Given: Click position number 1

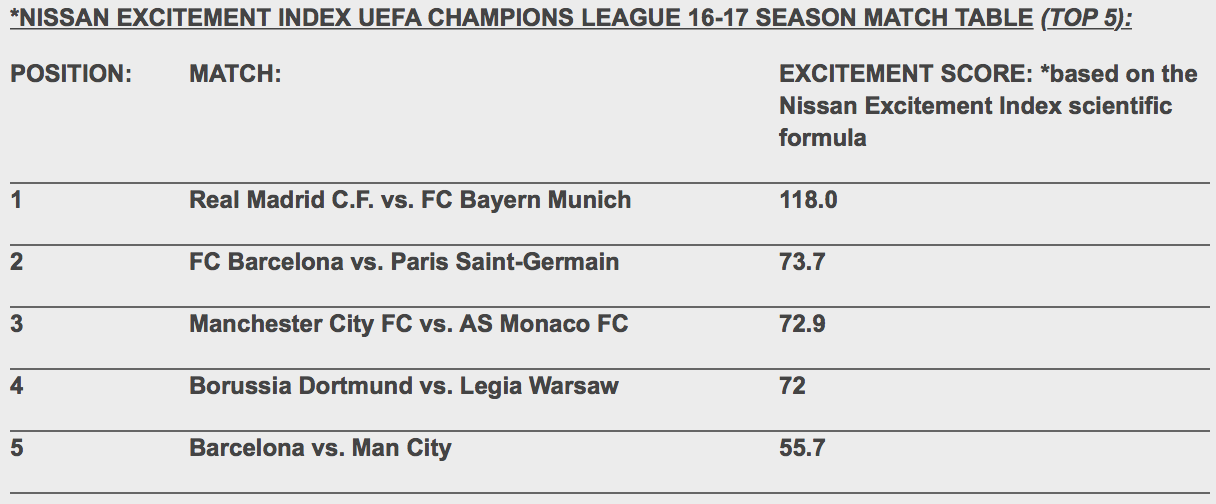Looking at the screenshot, I should pyautogui.click(x=16, y=200).
